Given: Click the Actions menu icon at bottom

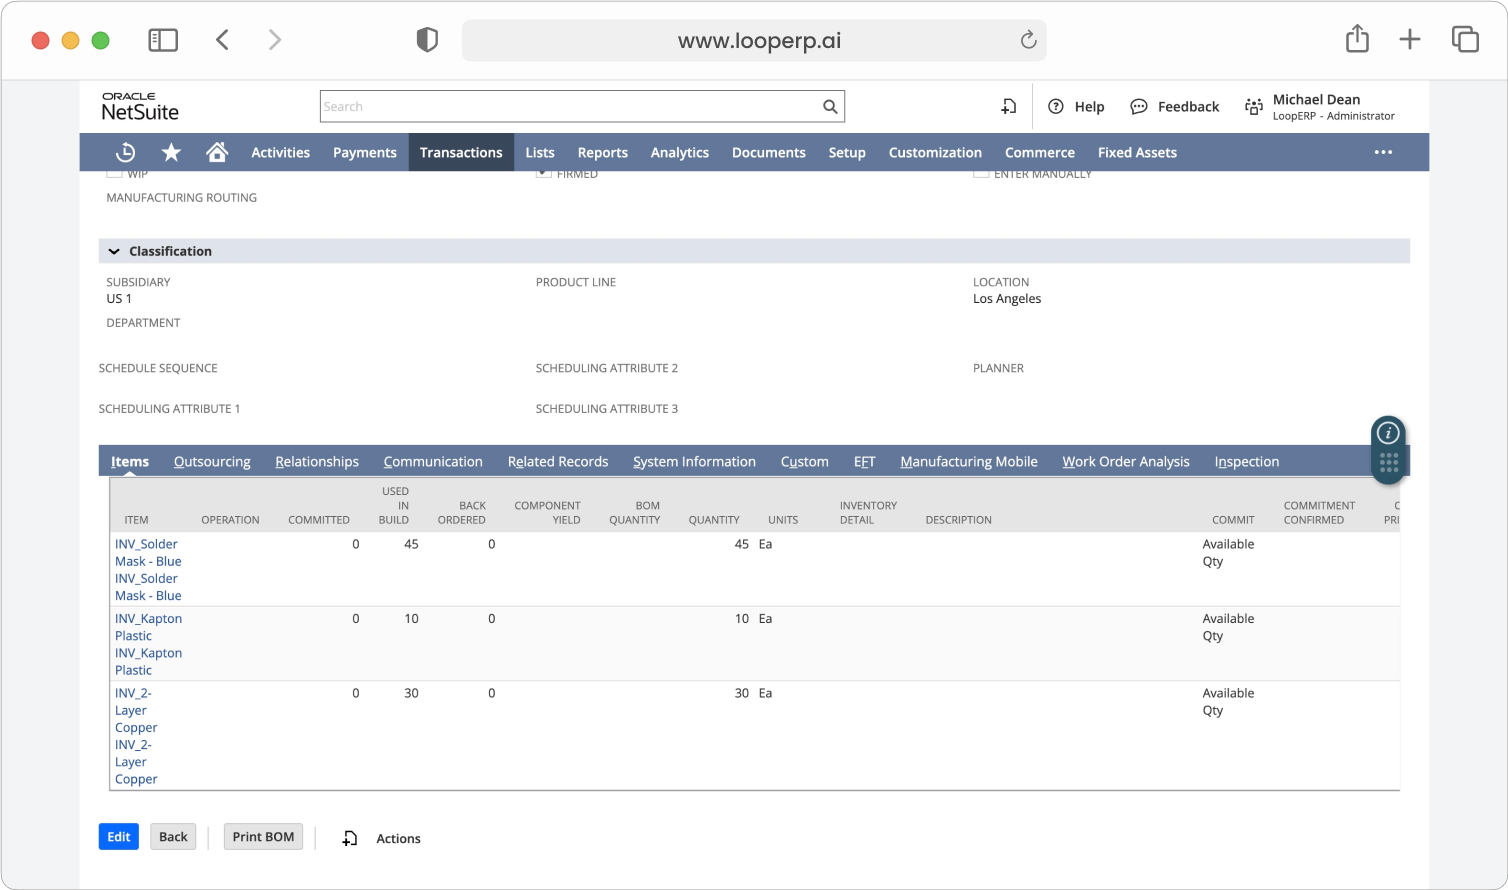Looking at the screenshot, I should (x=350, y=838).
